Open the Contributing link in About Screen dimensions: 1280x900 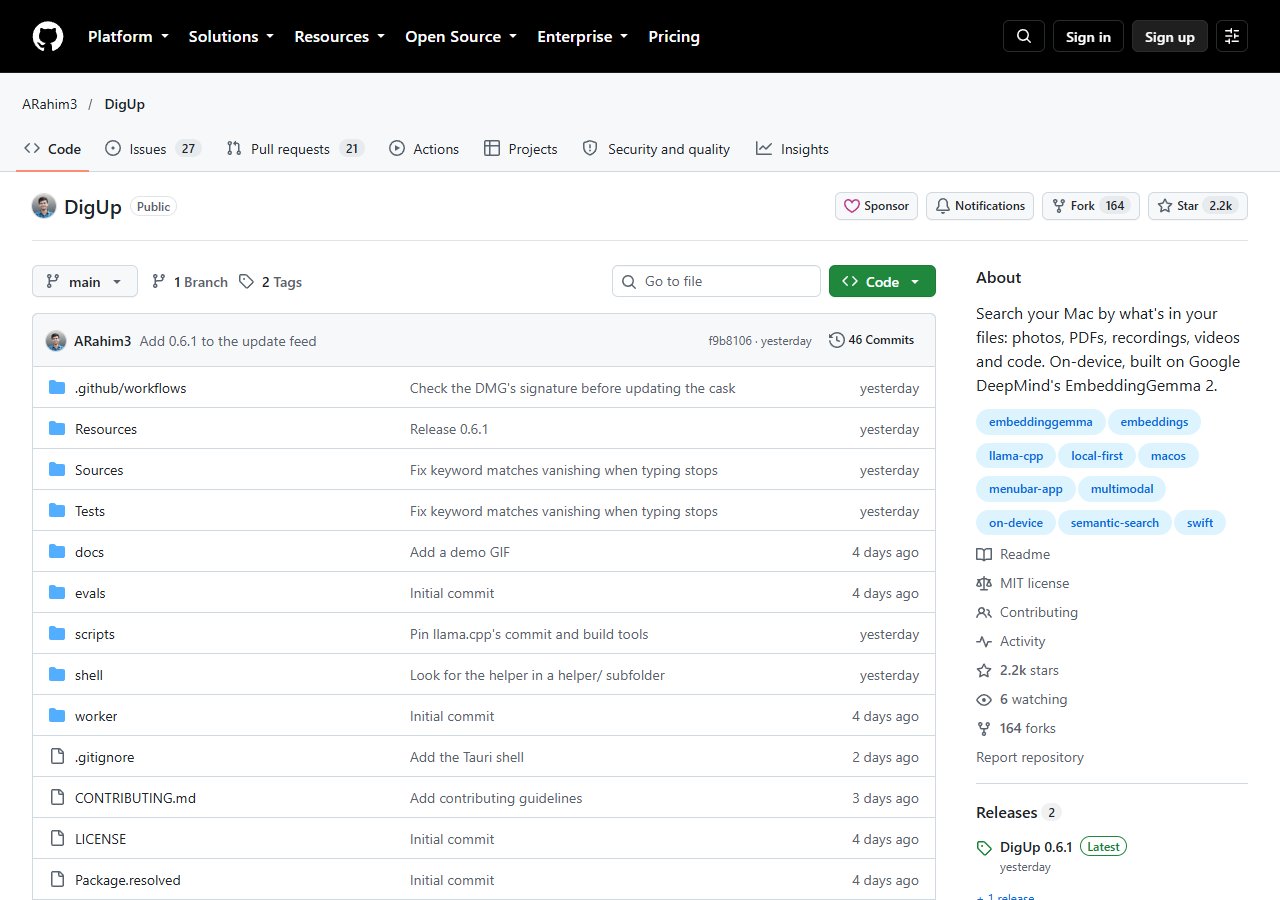pyautogui.click(x=1027, y=612)
